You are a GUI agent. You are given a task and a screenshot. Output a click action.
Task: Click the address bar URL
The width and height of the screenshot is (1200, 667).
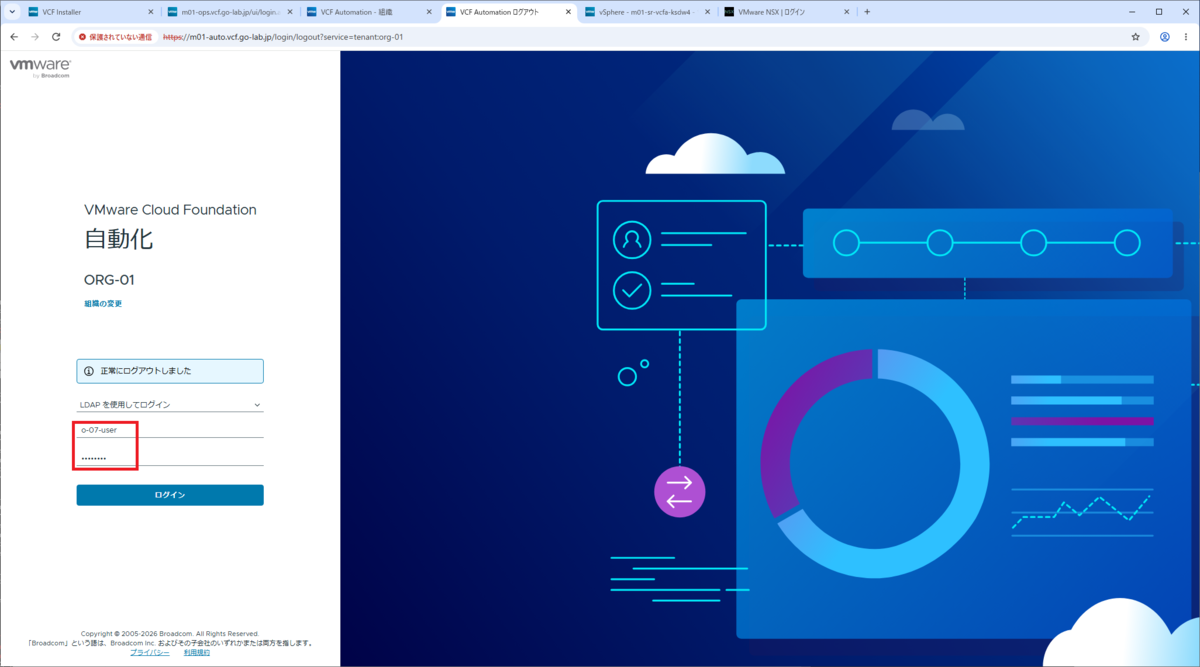coord(283,36)
